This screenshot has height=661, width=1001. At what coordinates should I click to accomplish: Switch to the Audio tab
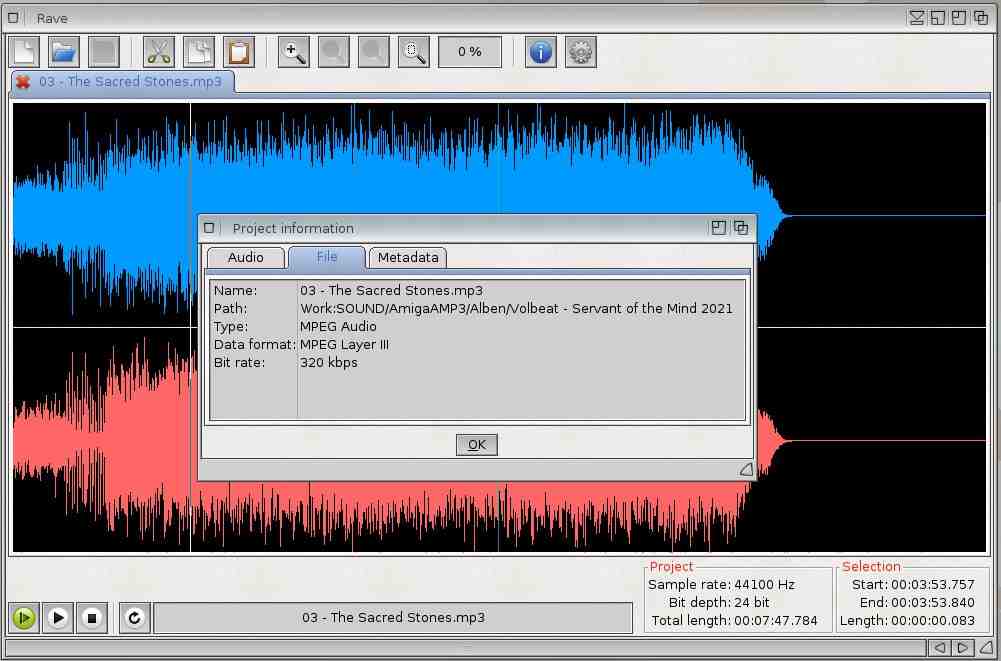coord(245,258)
